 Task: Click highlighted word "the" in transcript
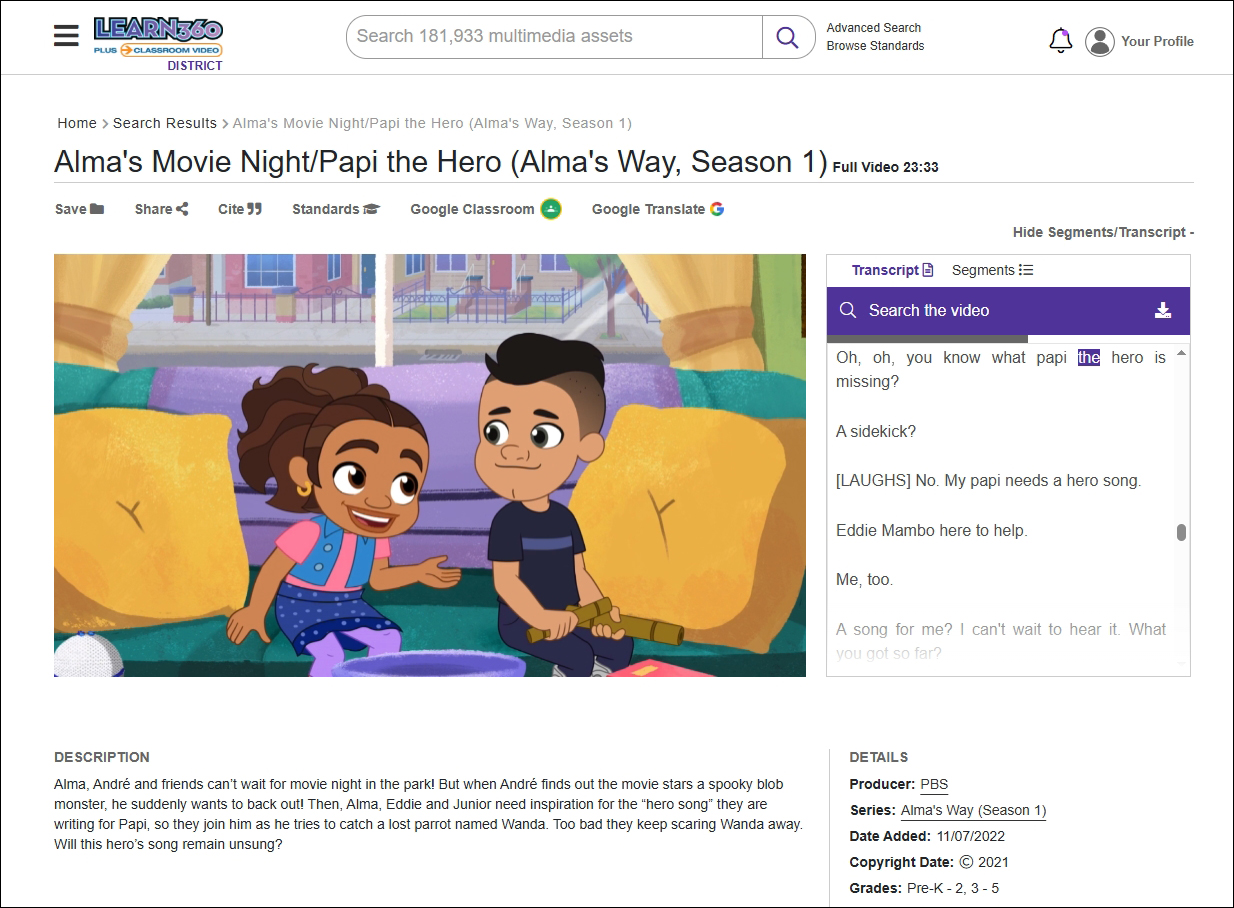click(x=1089, y=357)
